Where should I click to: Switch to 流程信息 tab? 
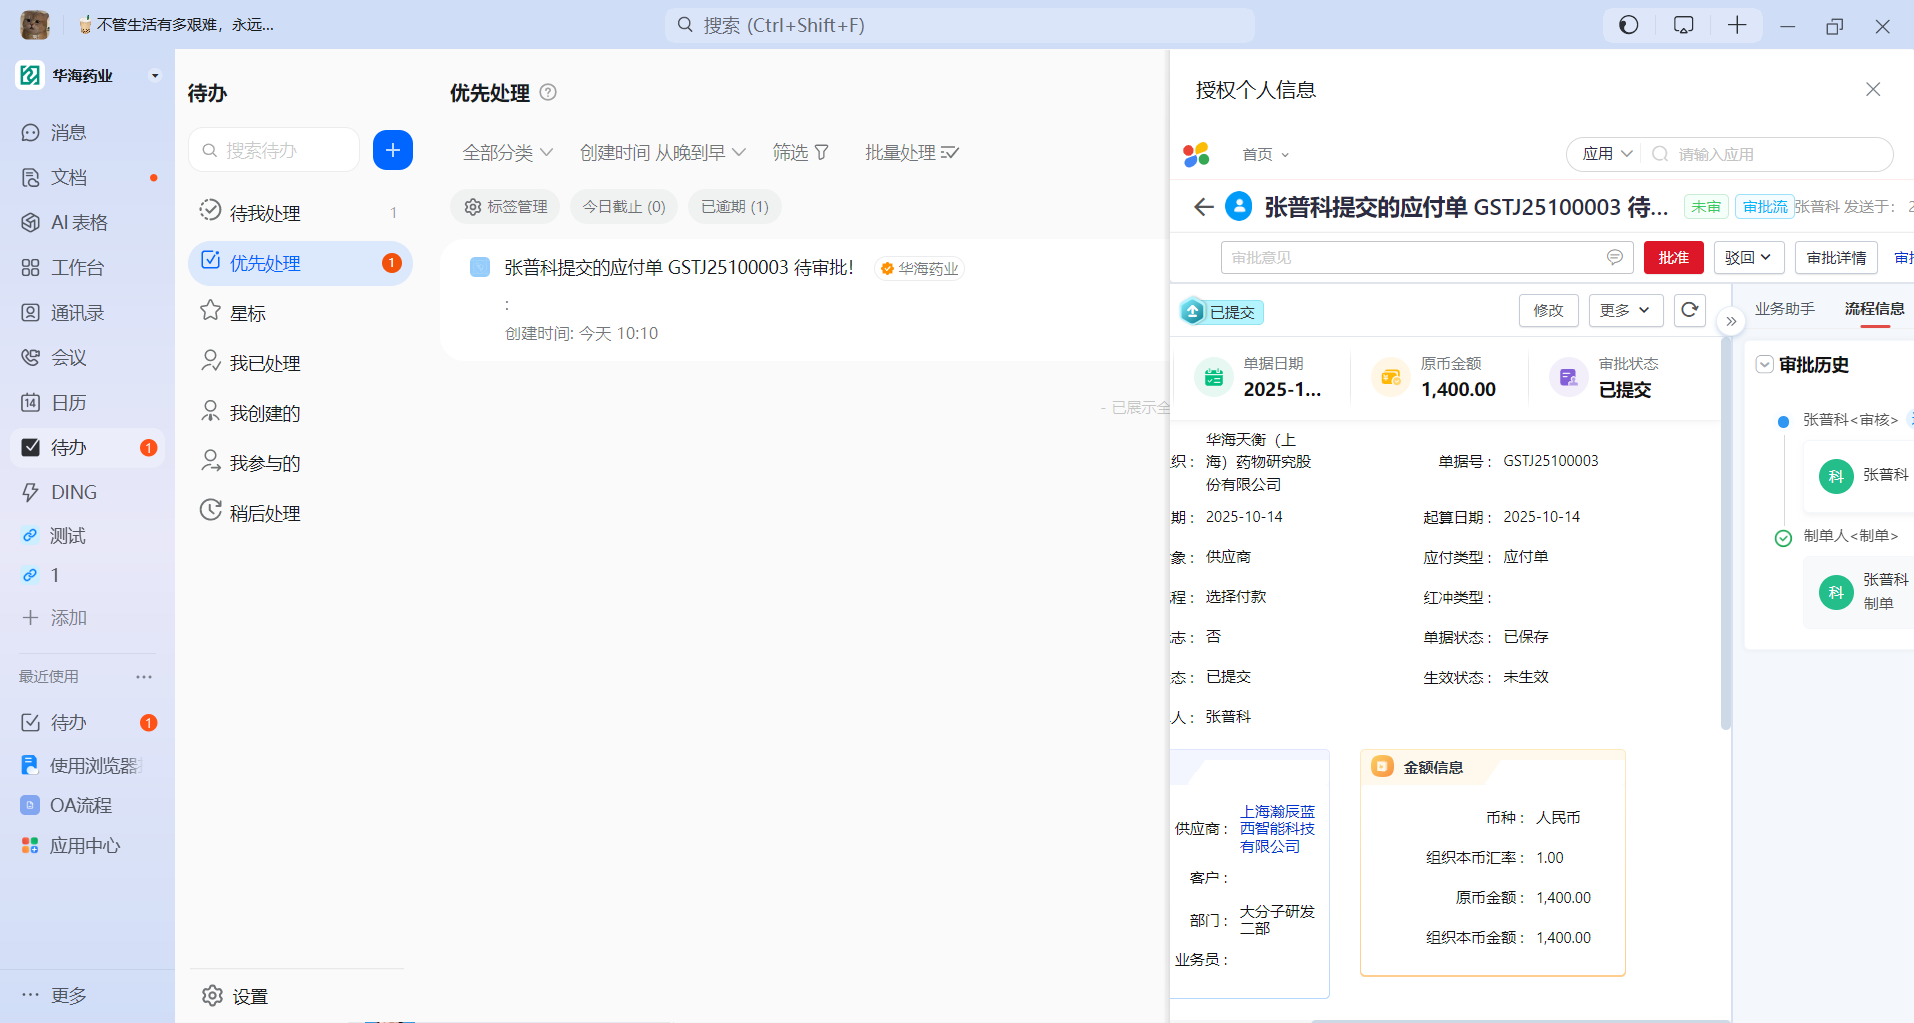(1875, 310)
